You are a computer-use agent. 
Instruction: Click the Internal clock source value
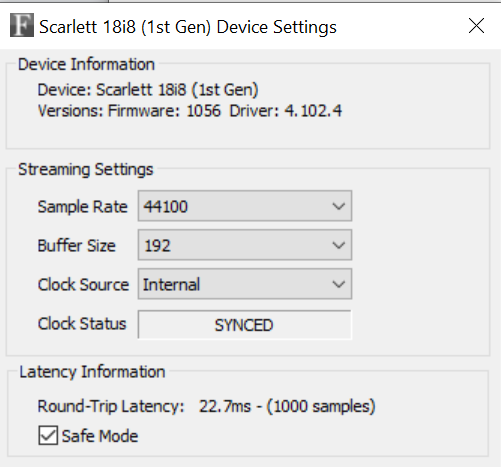pyautogui.click(x=171, y=285)
